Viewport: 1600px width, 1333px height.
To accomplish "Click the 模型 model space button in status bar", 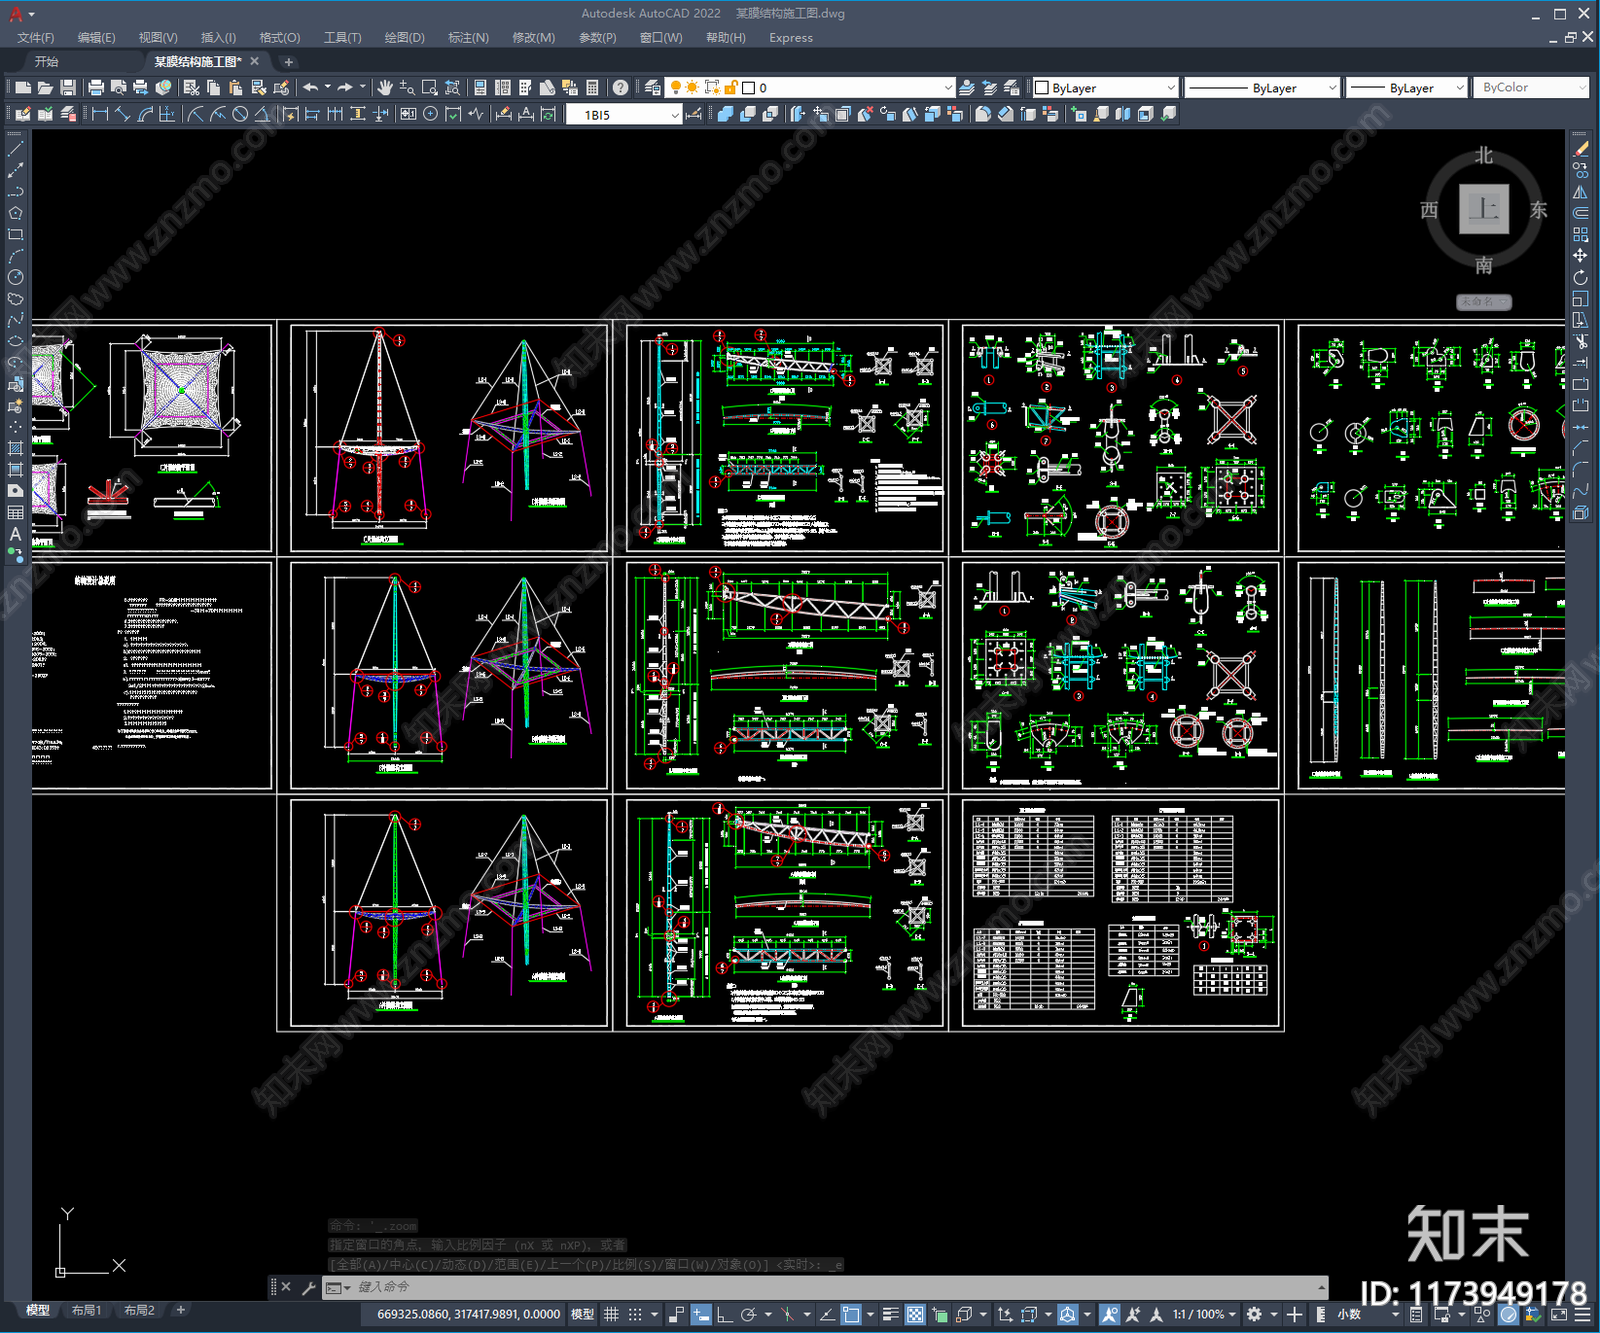I will pos(582,1314).
